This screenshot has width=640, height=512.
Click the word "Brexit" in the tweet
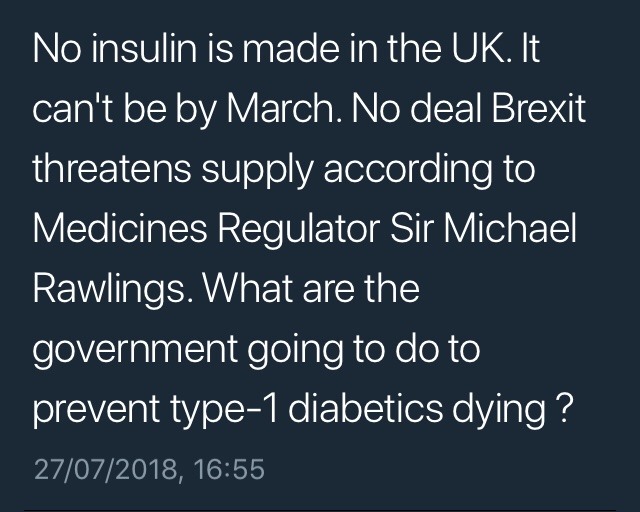(x=549, y=111)
